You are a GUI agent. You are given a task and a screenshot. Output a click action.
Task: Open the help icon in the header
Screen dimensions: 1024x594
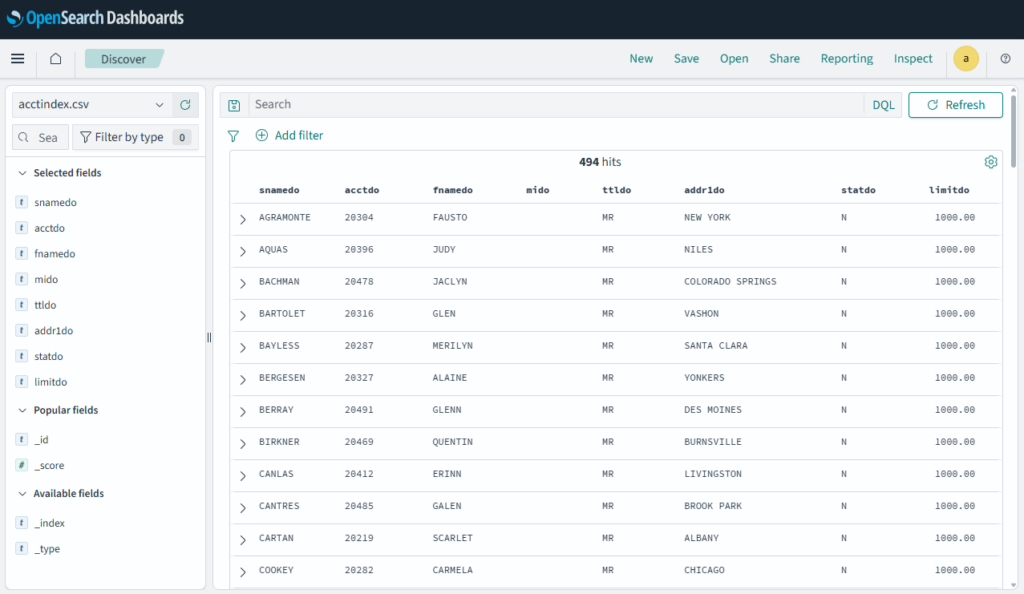click(1005, 59)
